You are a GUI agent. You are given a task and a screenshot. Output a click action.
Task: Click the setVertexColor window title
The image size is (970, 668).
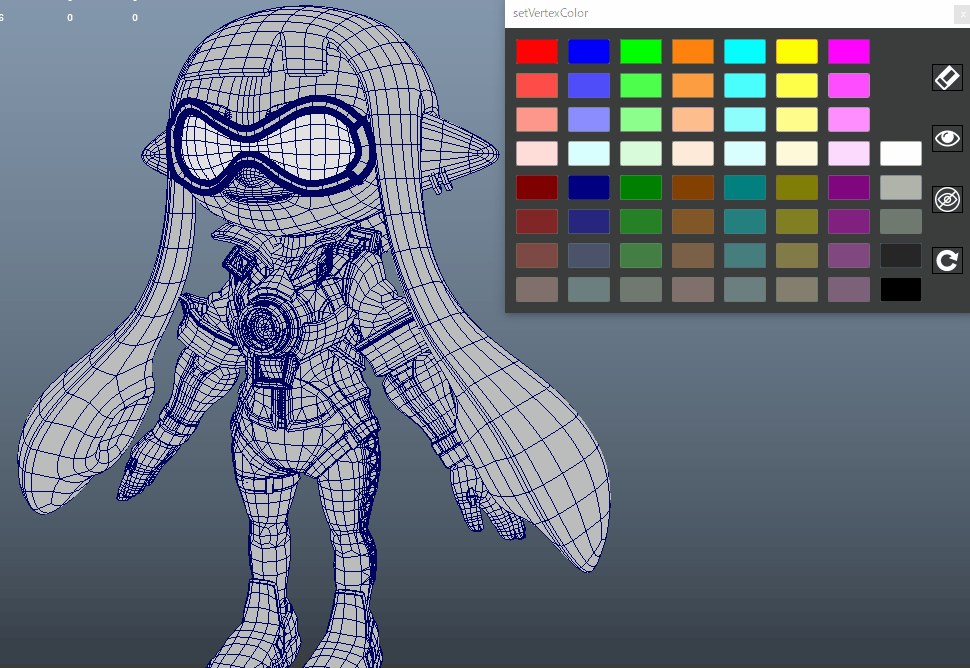550,13
